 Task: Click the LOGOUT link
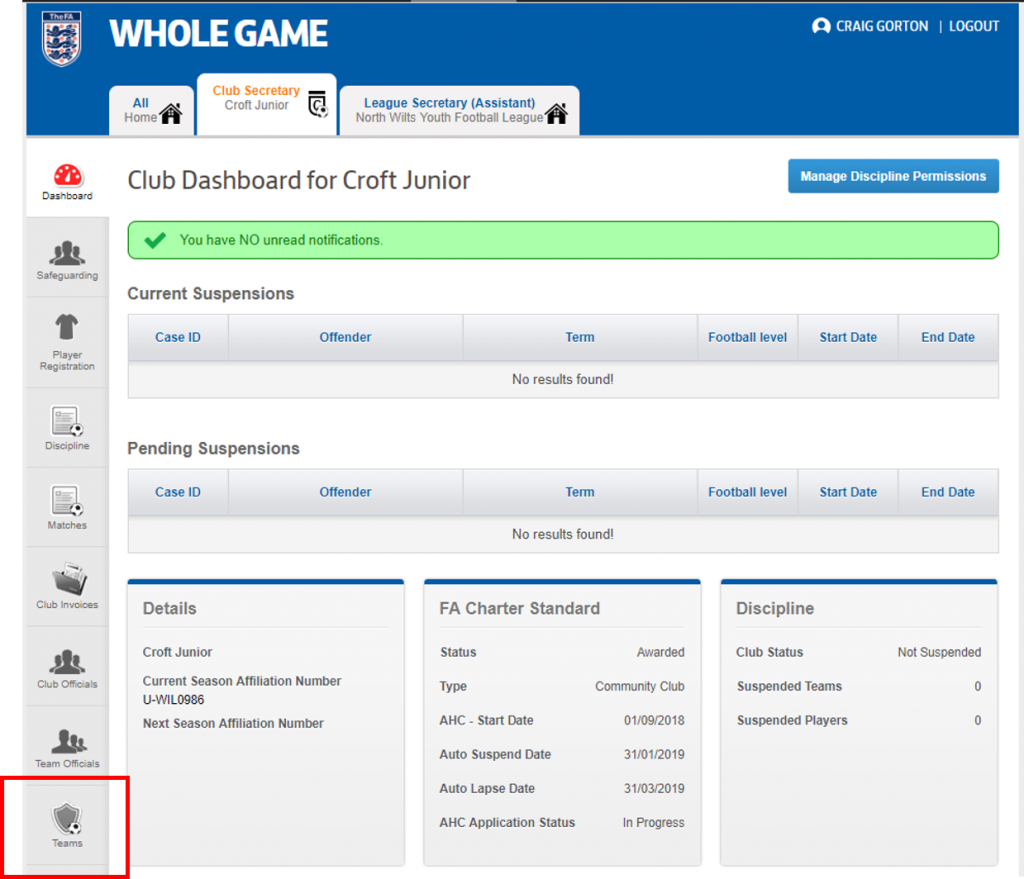pos(974,26)
